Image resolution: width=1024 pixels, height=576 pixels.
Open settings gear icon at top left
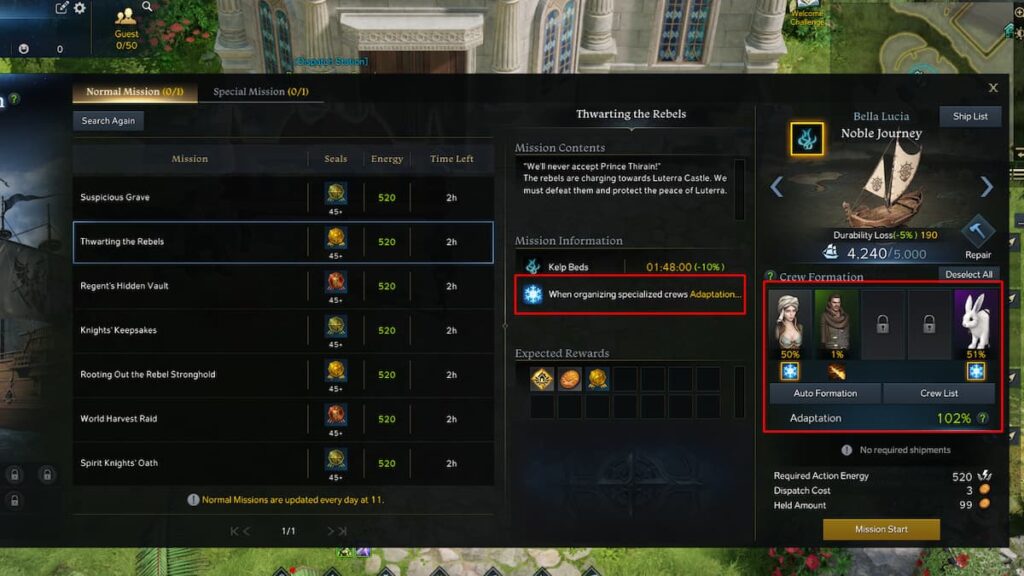click(80, 8)
